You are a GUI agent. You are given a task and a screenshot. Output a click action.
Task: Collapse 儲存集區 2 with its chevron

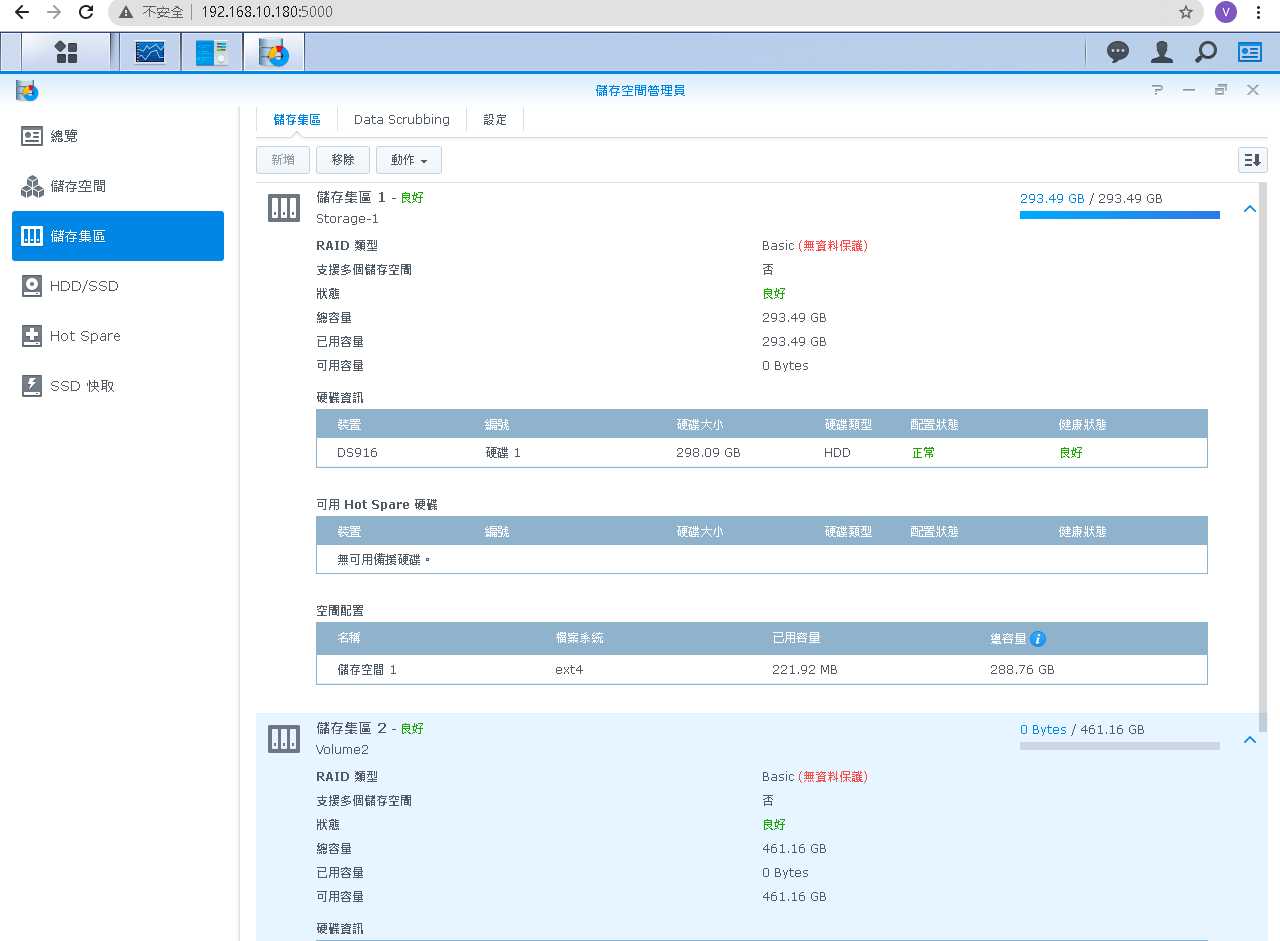pyautogui.click(x=1249, y=740)
